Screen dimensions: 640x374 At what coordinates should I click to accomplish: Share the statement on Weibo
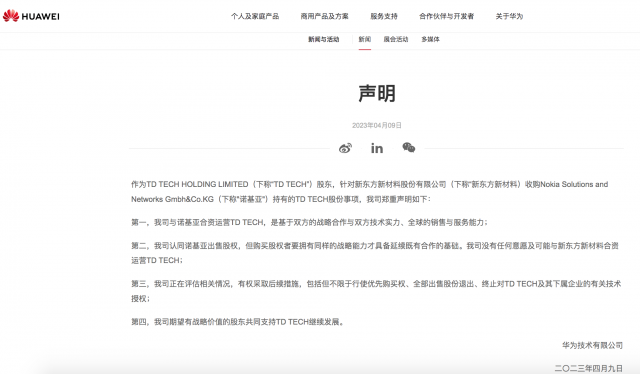(345, 148)
